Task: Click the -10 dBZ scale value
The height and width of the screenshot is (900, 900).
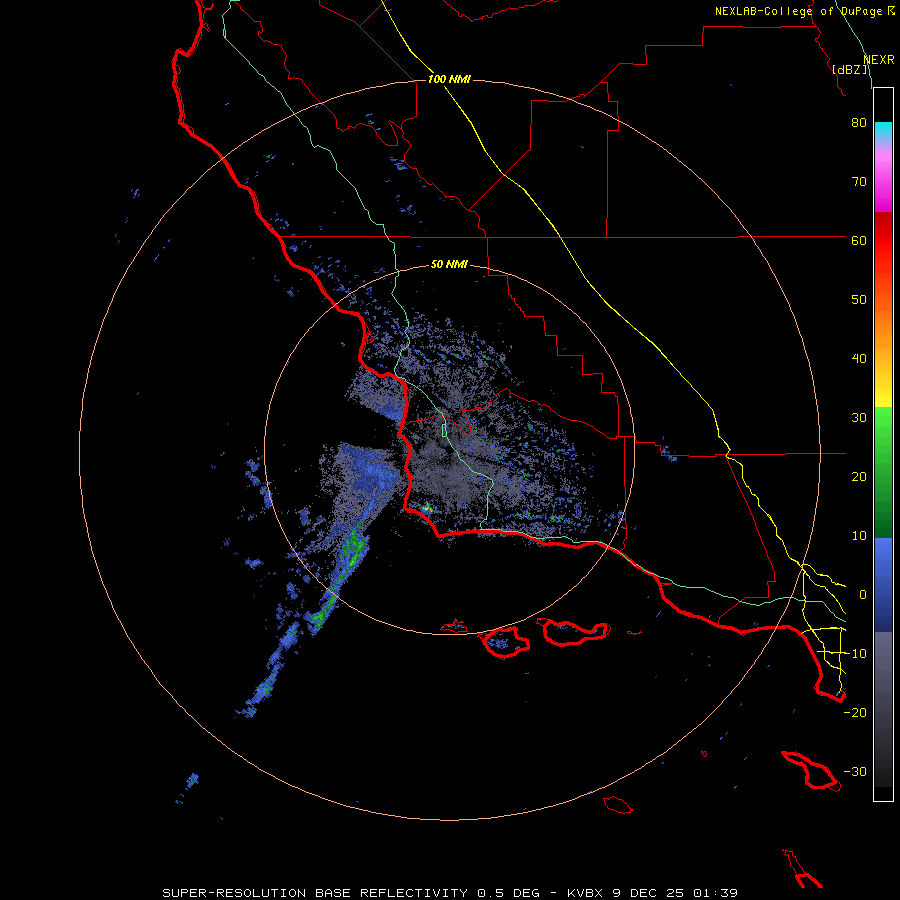Action: click(855, 654)
